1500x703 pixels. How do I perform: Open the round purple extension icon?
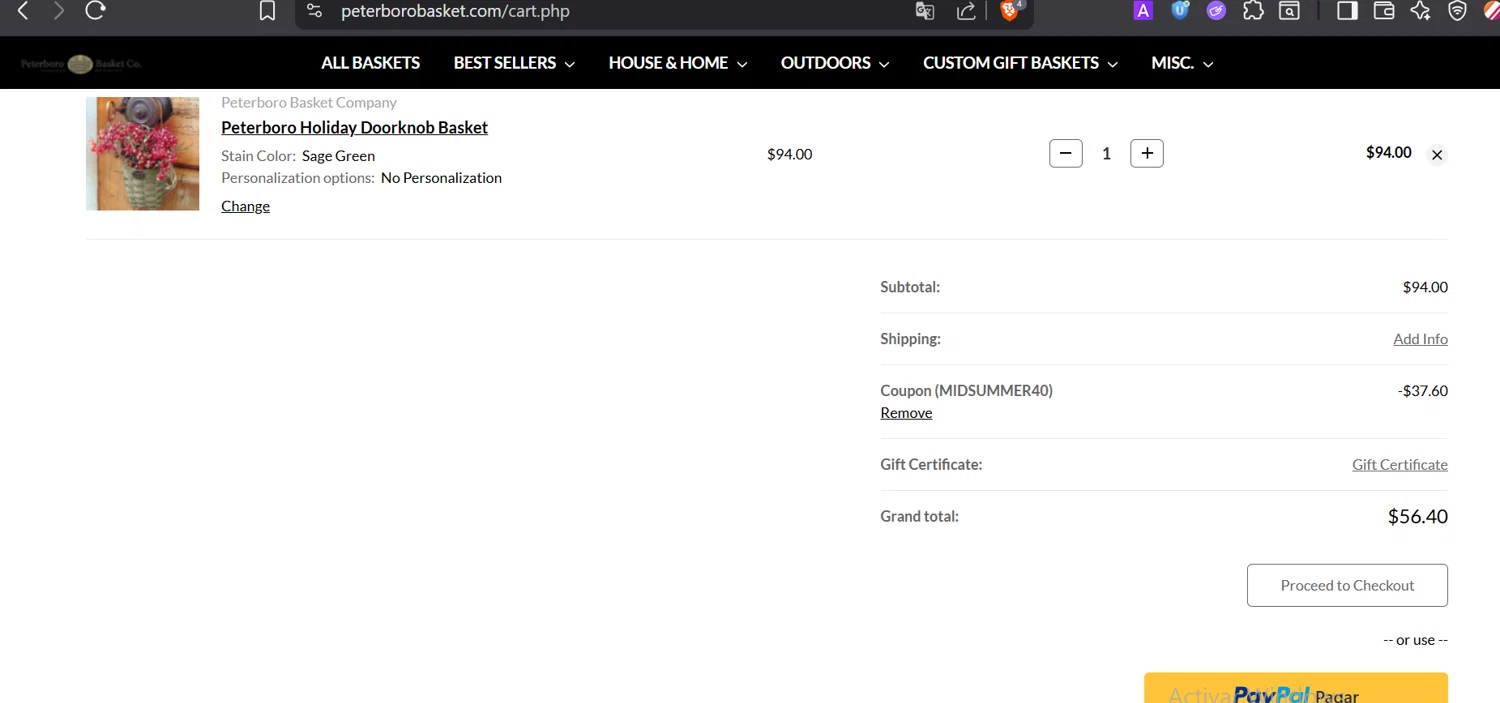tap(1216, 11)
